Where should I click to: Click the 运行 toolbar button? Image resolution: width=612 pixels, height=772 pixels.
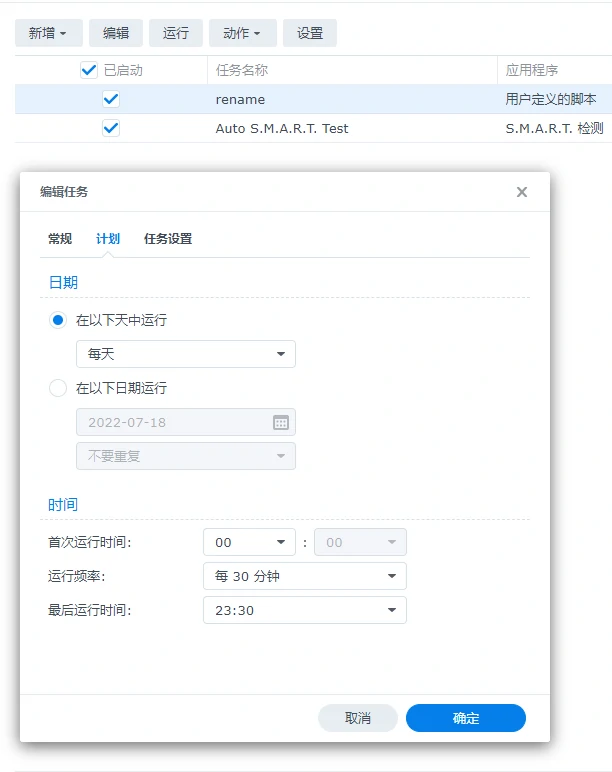(176, 33)
